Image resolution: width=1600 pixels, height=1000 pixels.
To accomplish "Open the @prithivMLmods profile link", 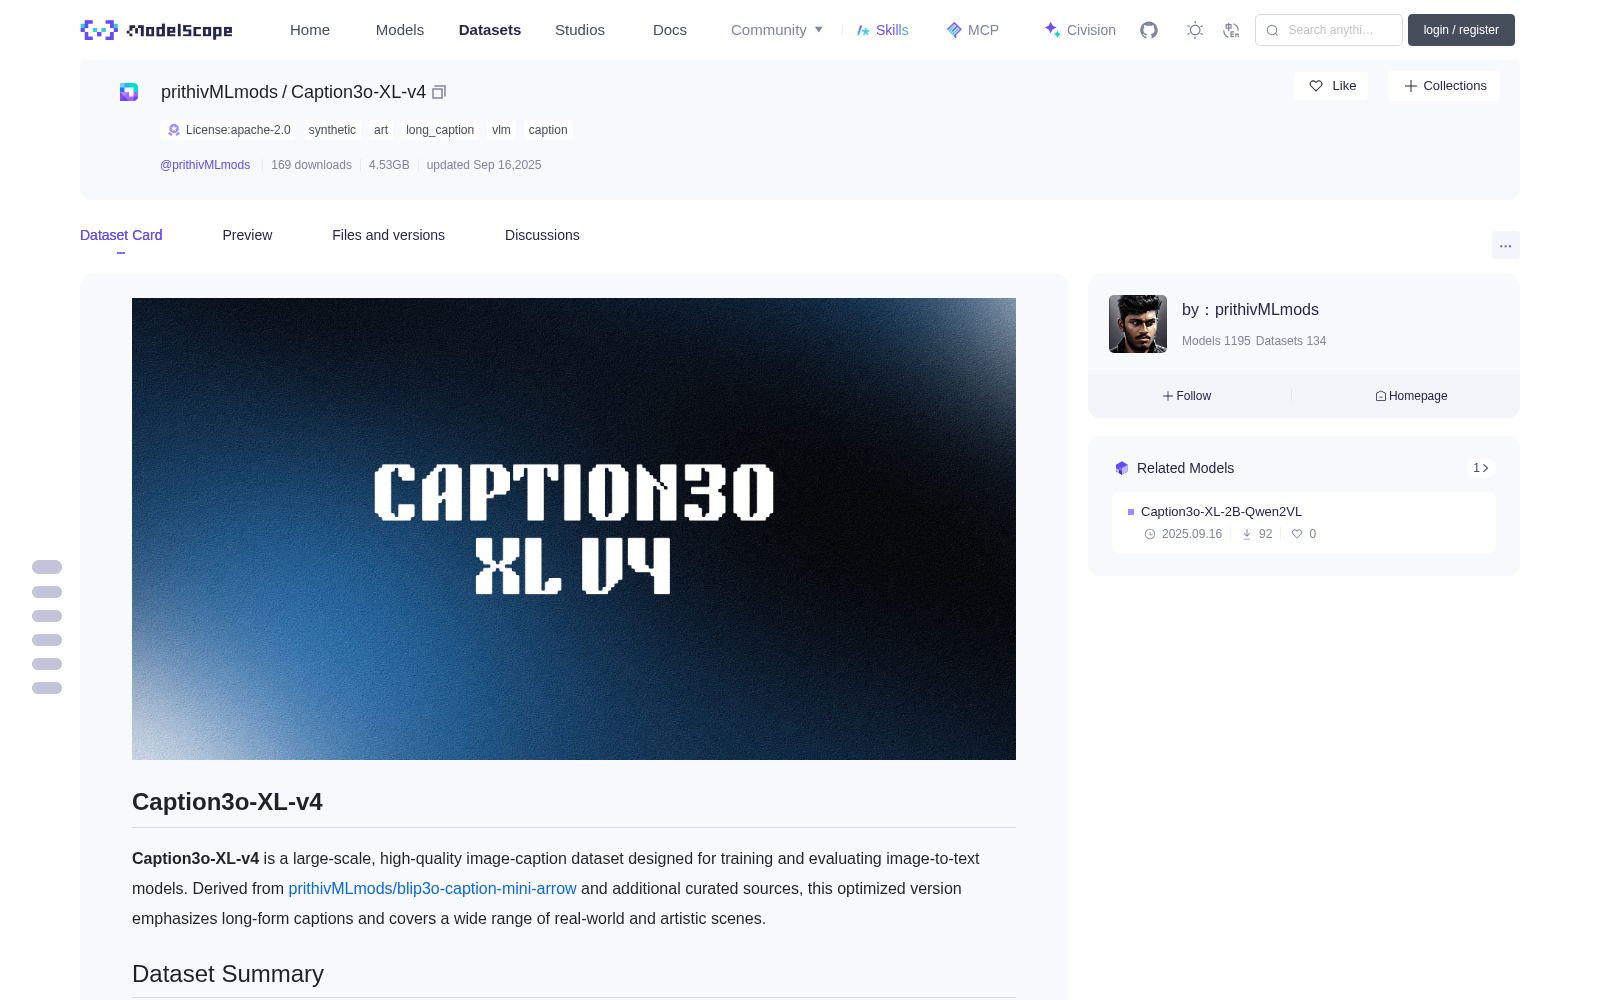I will [205, 165].
